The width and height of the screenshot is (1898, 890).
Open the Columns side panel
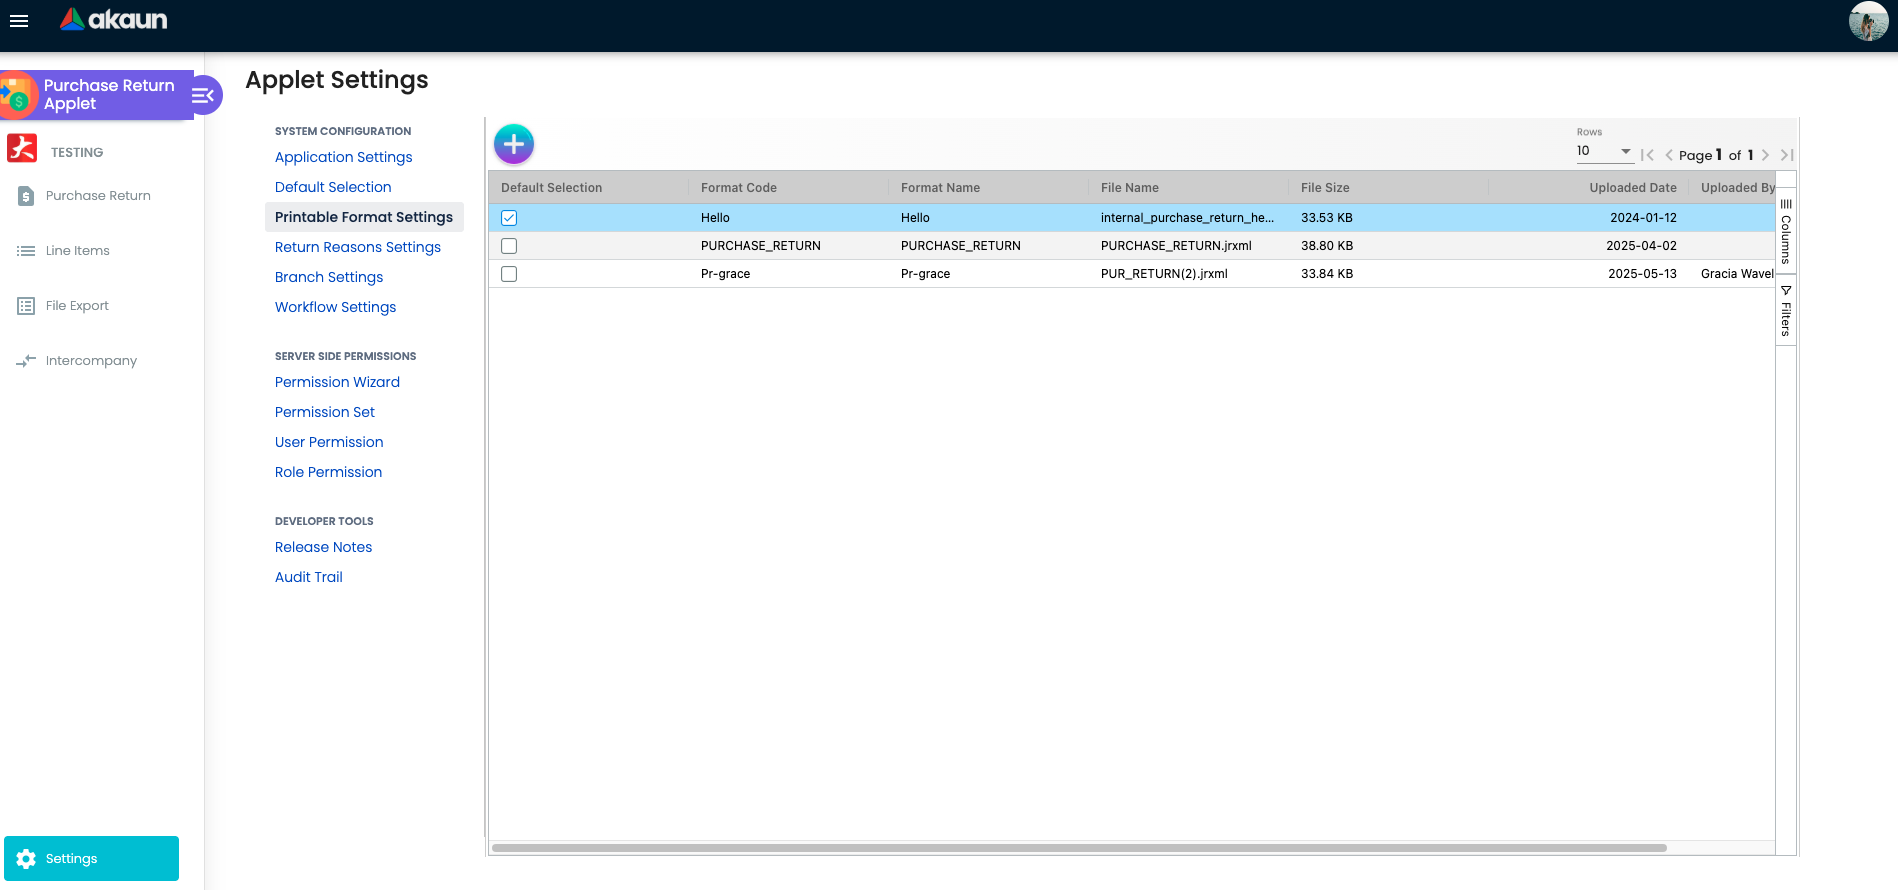pyautogui.click(x=1786, y=231)
